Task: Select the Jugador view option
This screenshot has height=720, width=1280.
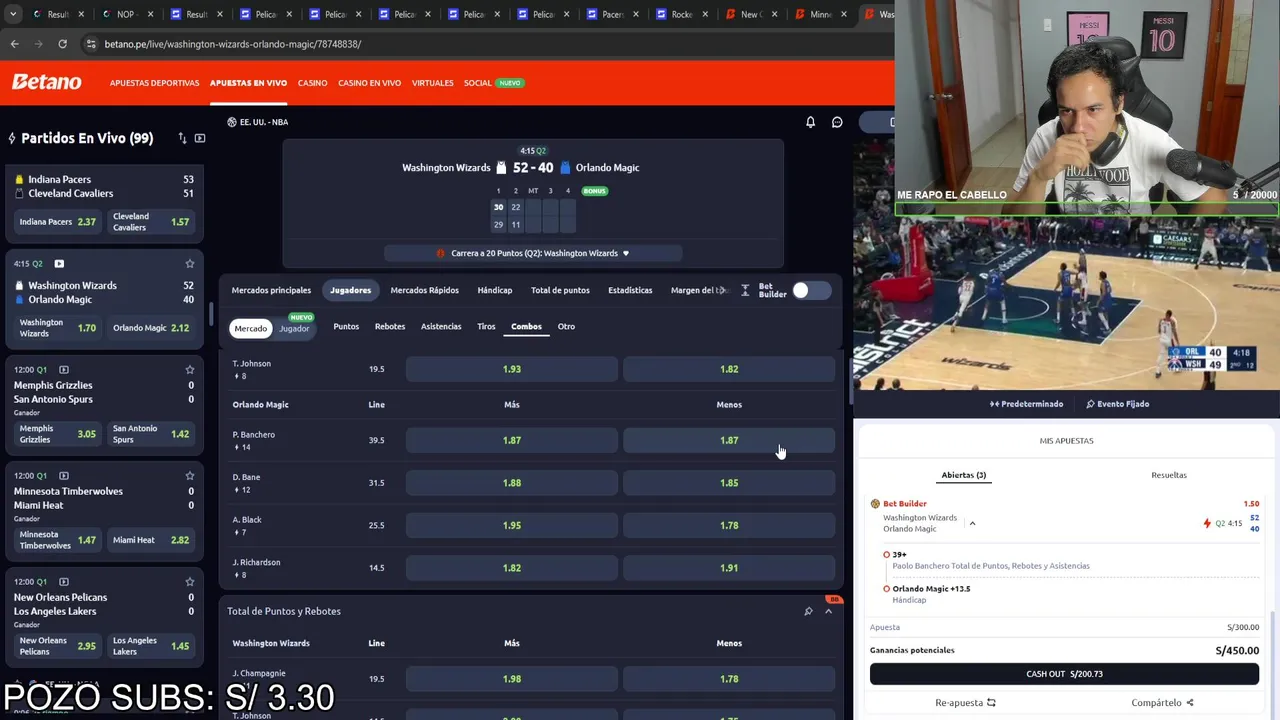Action: [294, 328]
